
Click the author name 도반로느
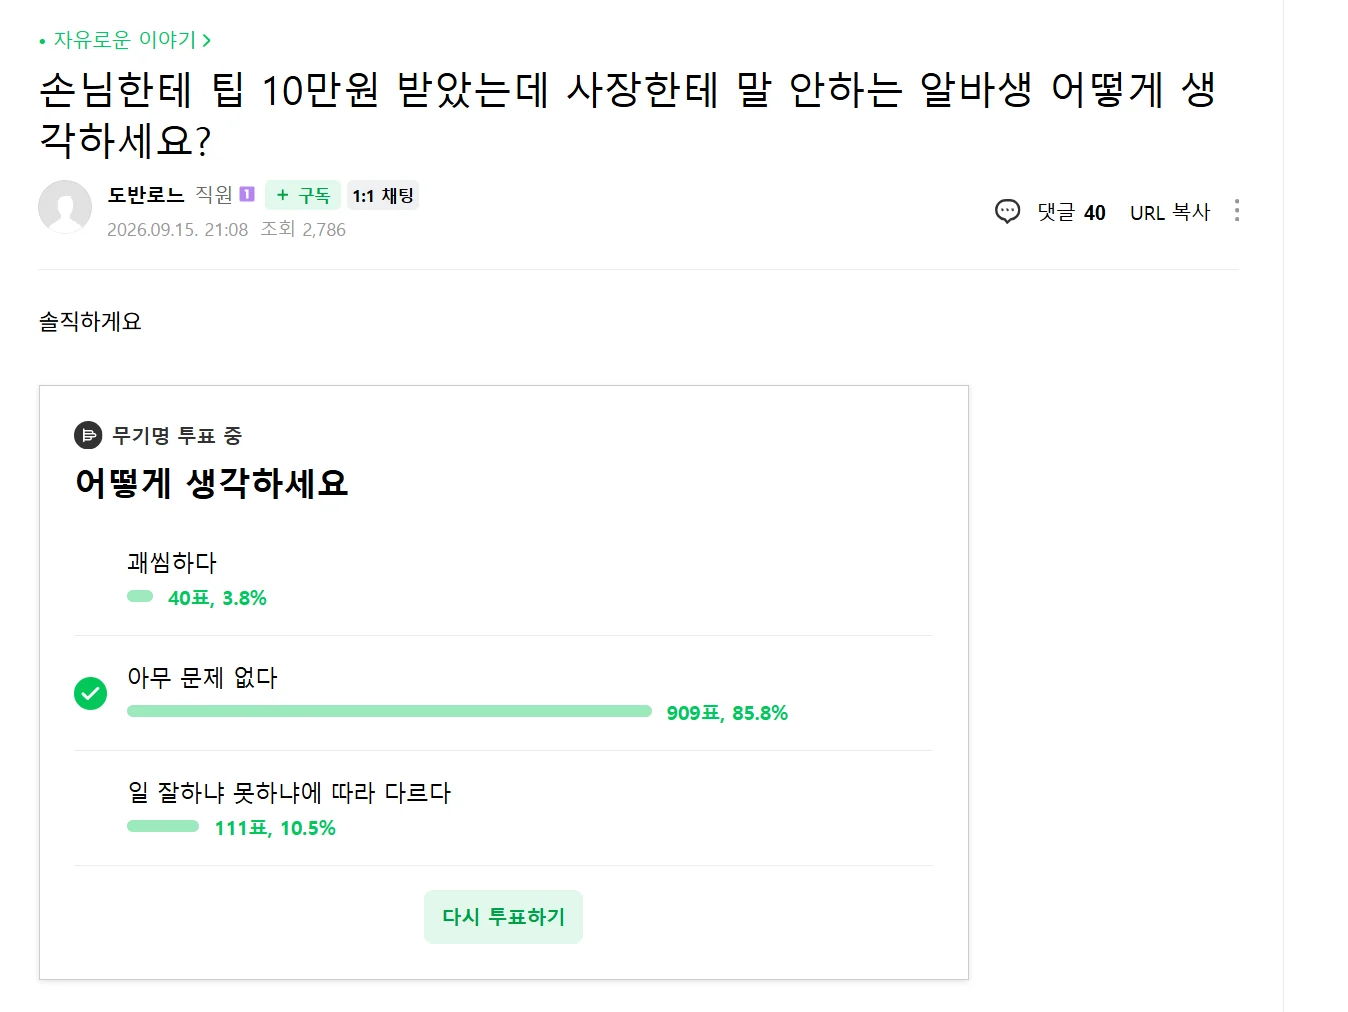[x=146, y=194]
